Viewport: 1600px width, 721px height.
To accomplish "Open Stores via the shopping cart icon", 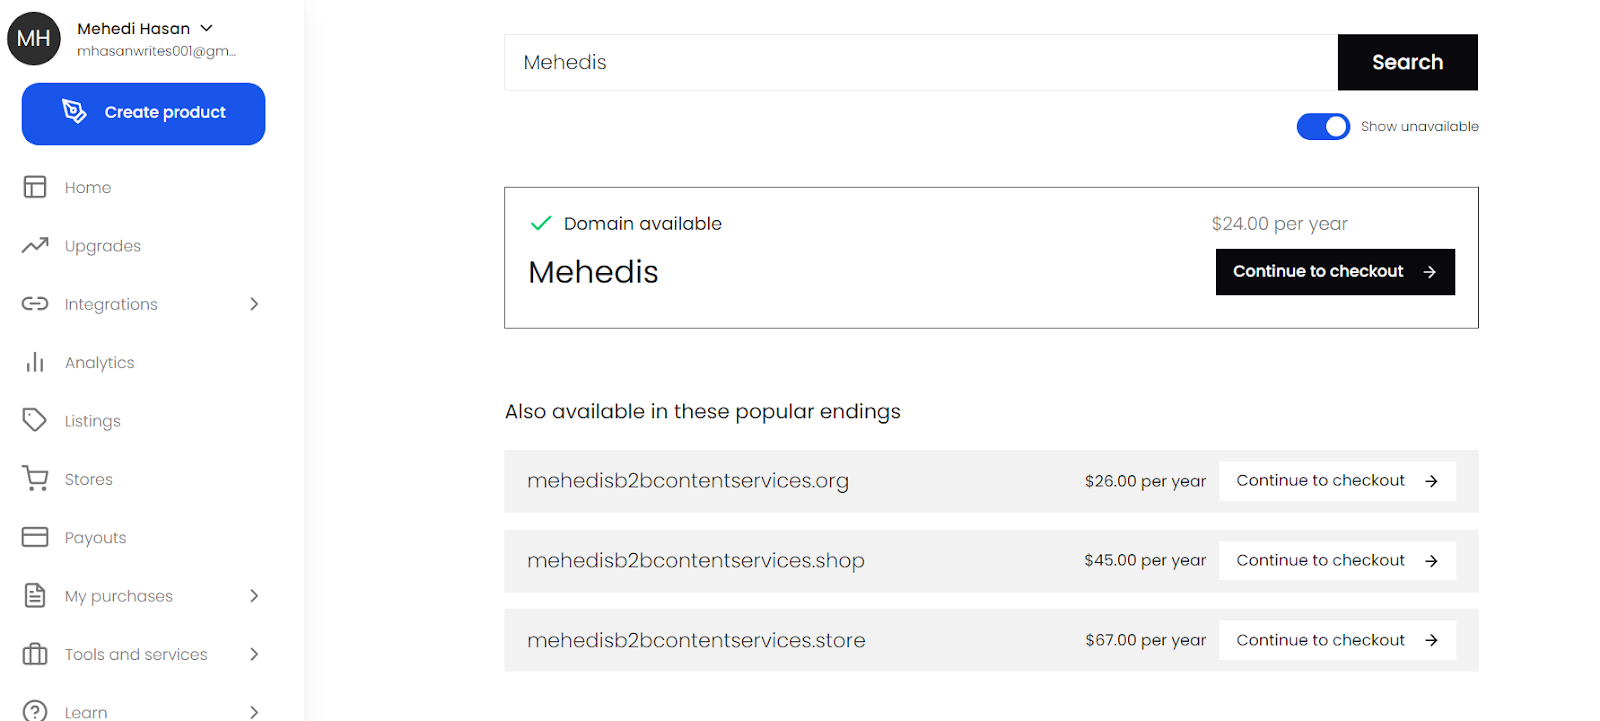I will coord(35,478).
